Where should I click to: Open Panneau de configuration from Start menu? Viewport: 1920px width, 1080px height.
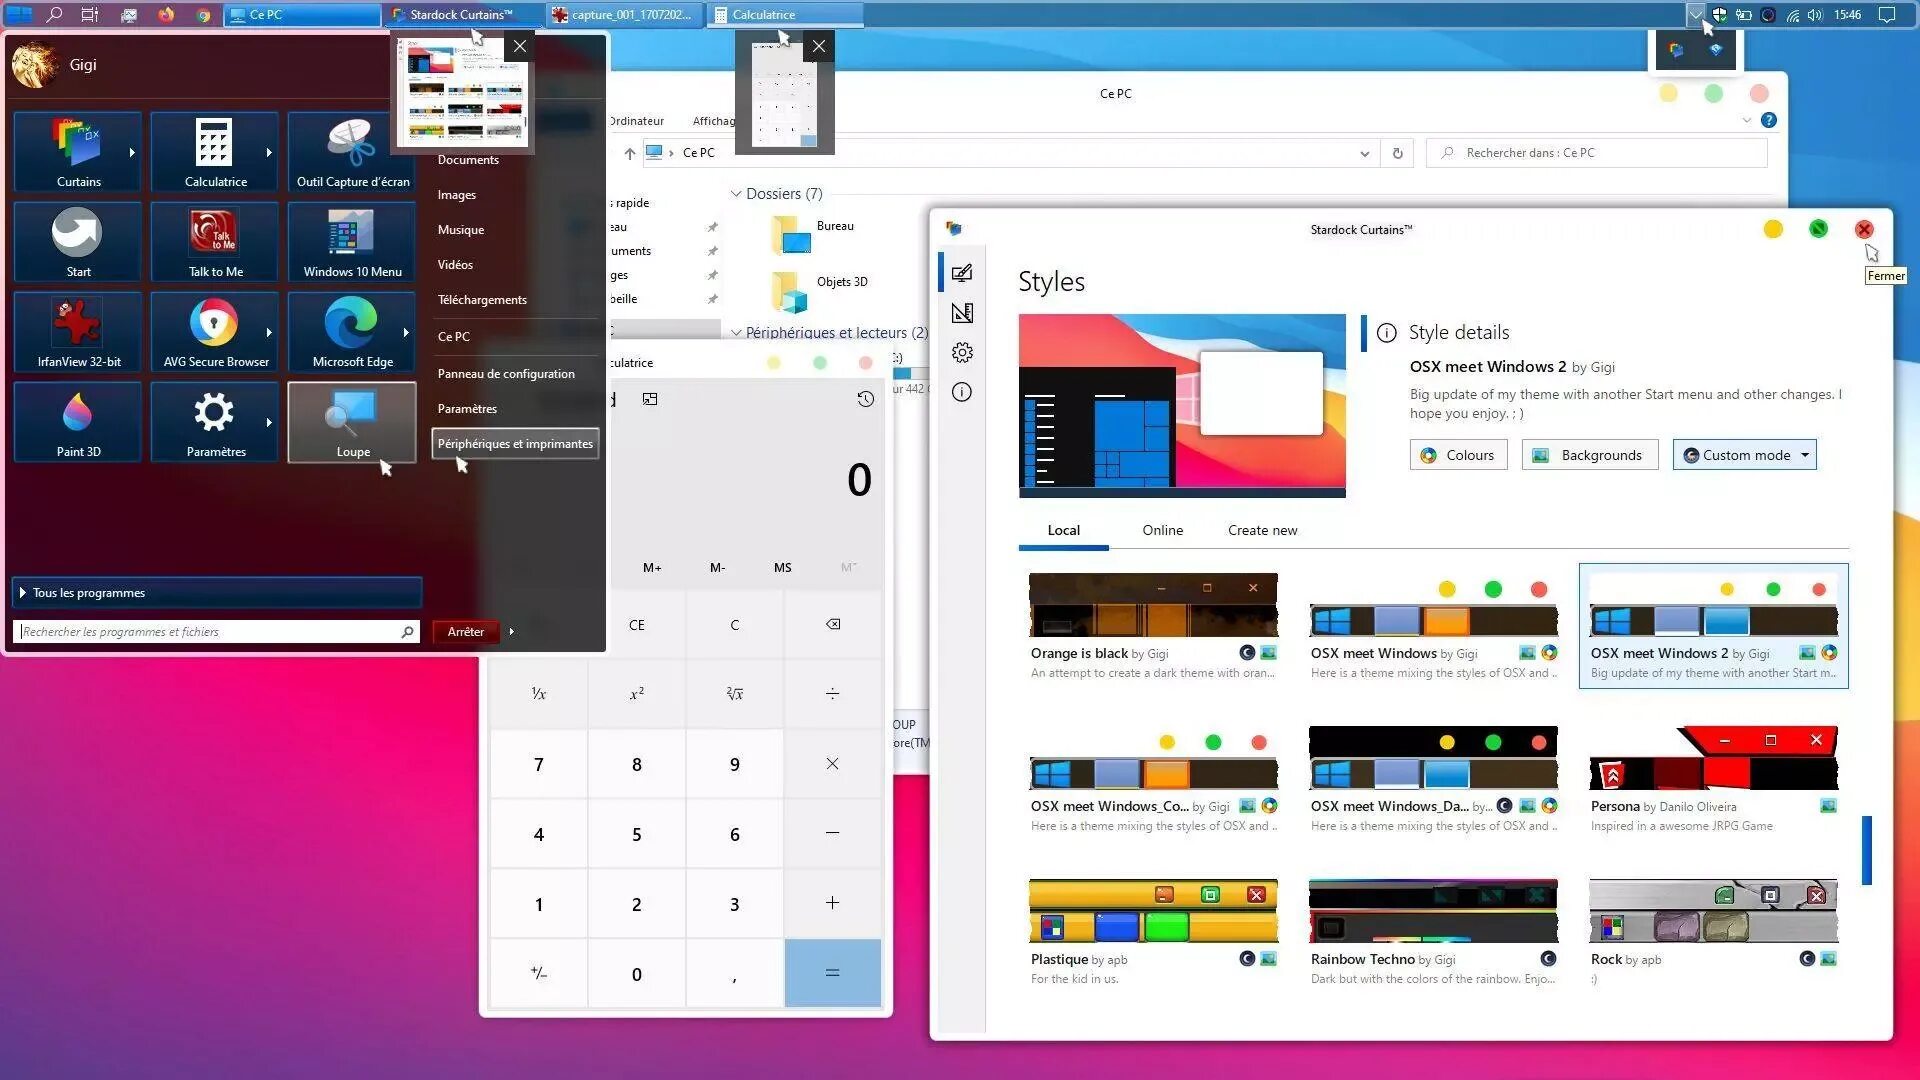(506, 373)
